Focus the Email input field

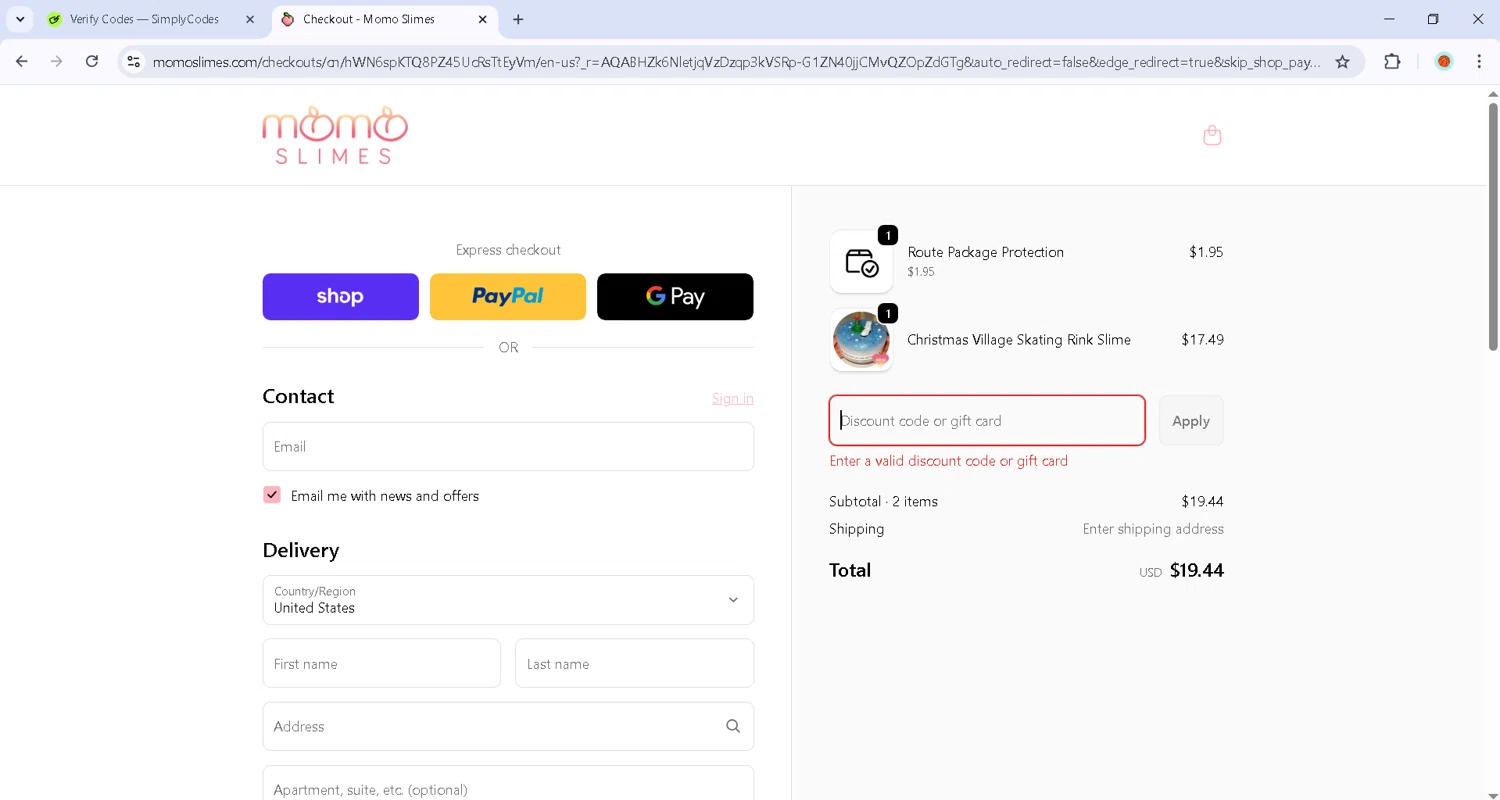[x=508, y=446]
